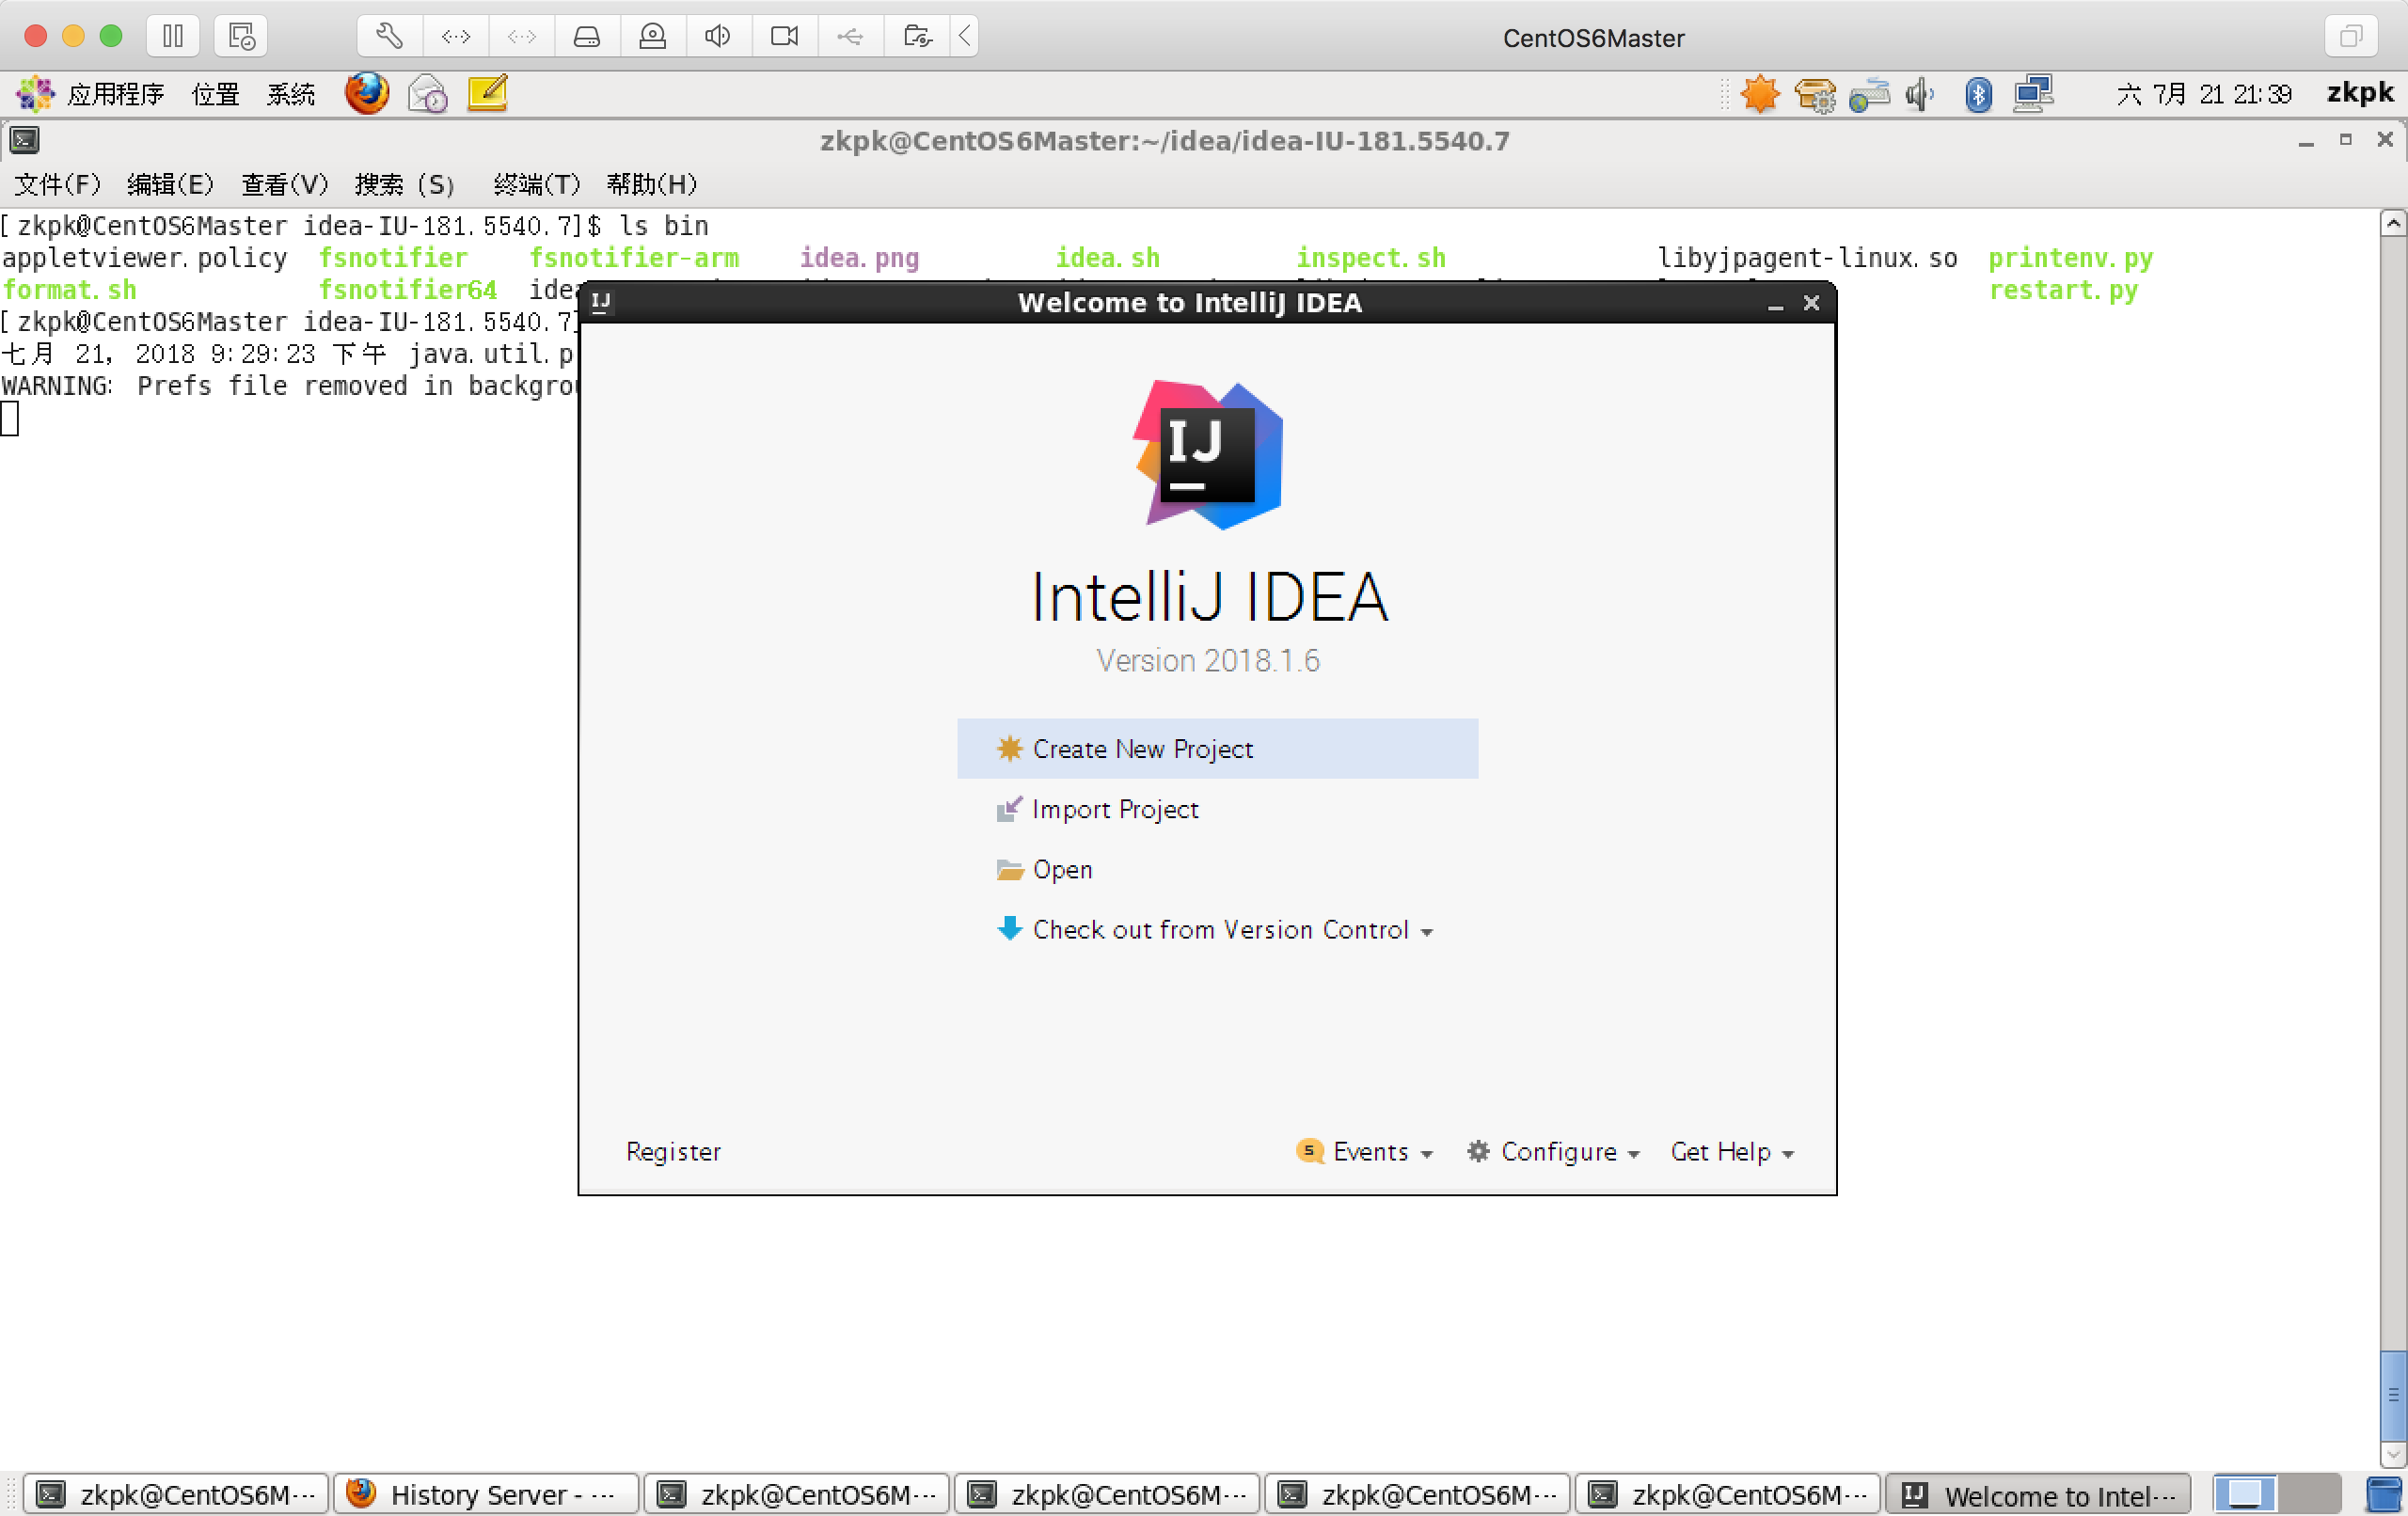Pause the virtual machine

[x=172, y=37]
